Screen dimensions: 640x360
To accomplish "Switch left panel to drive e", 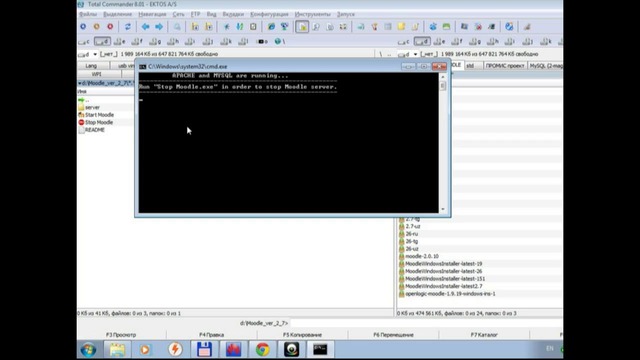I will 120,42.
